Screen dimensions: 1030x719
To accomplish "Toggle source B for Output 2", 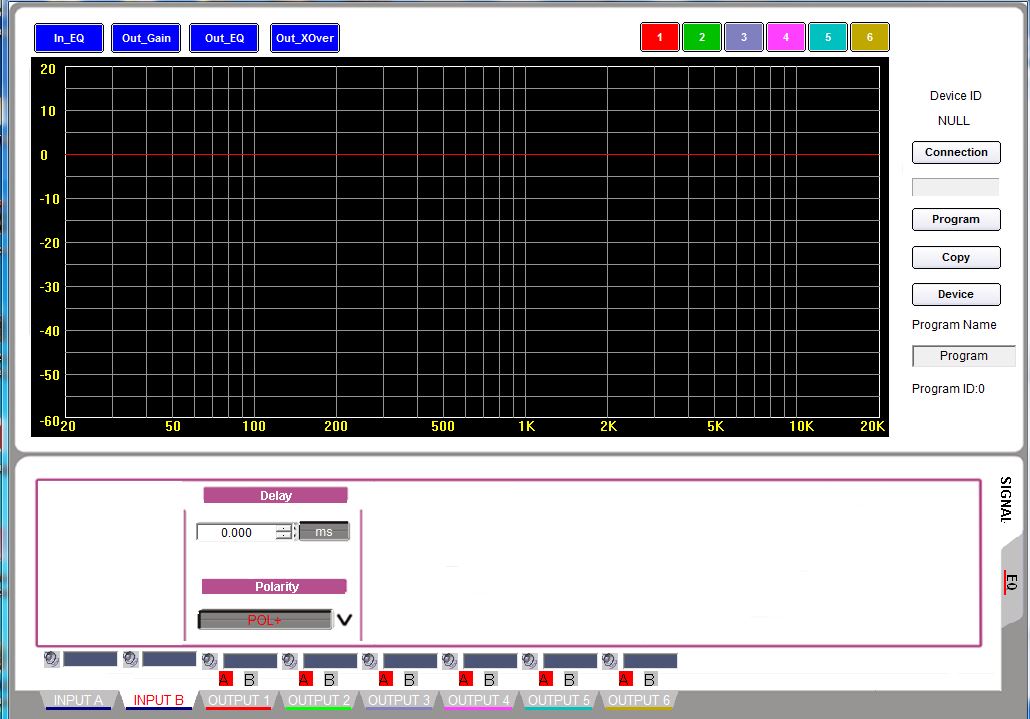I will 330,679.
